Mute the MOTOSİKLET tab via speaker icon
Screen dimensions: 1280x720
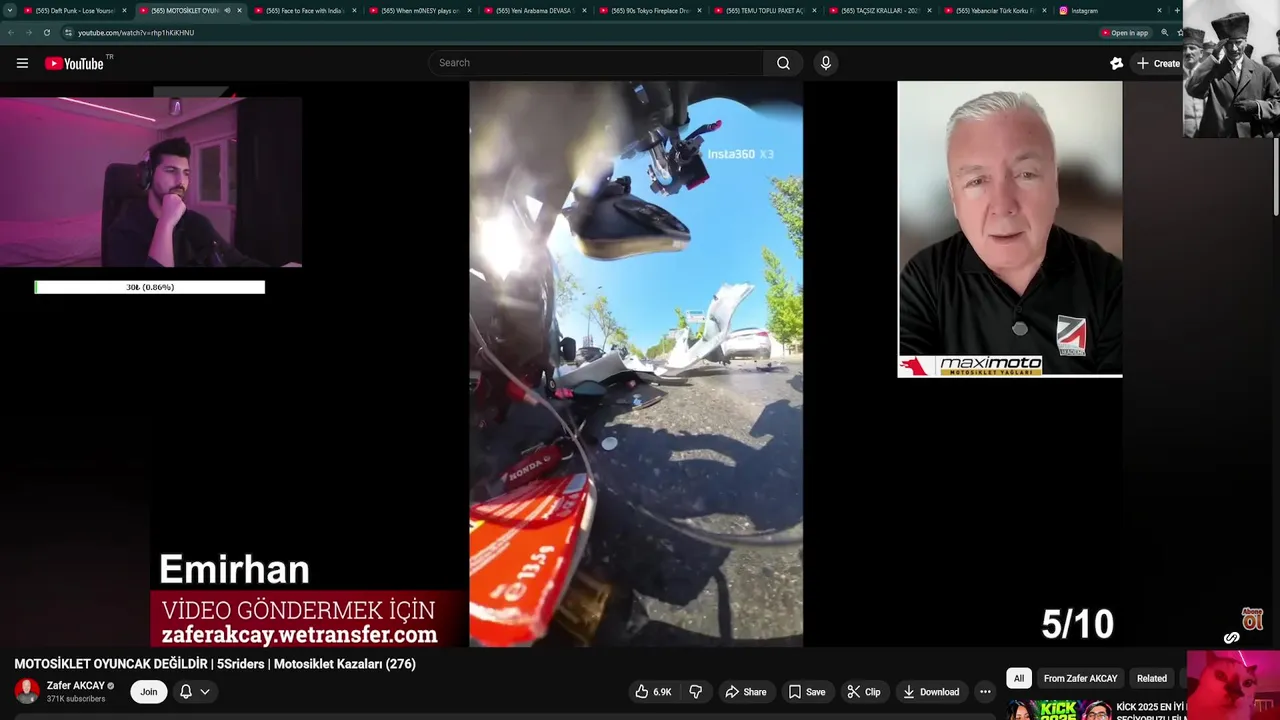pyautogui.click(x=227, y=10)
